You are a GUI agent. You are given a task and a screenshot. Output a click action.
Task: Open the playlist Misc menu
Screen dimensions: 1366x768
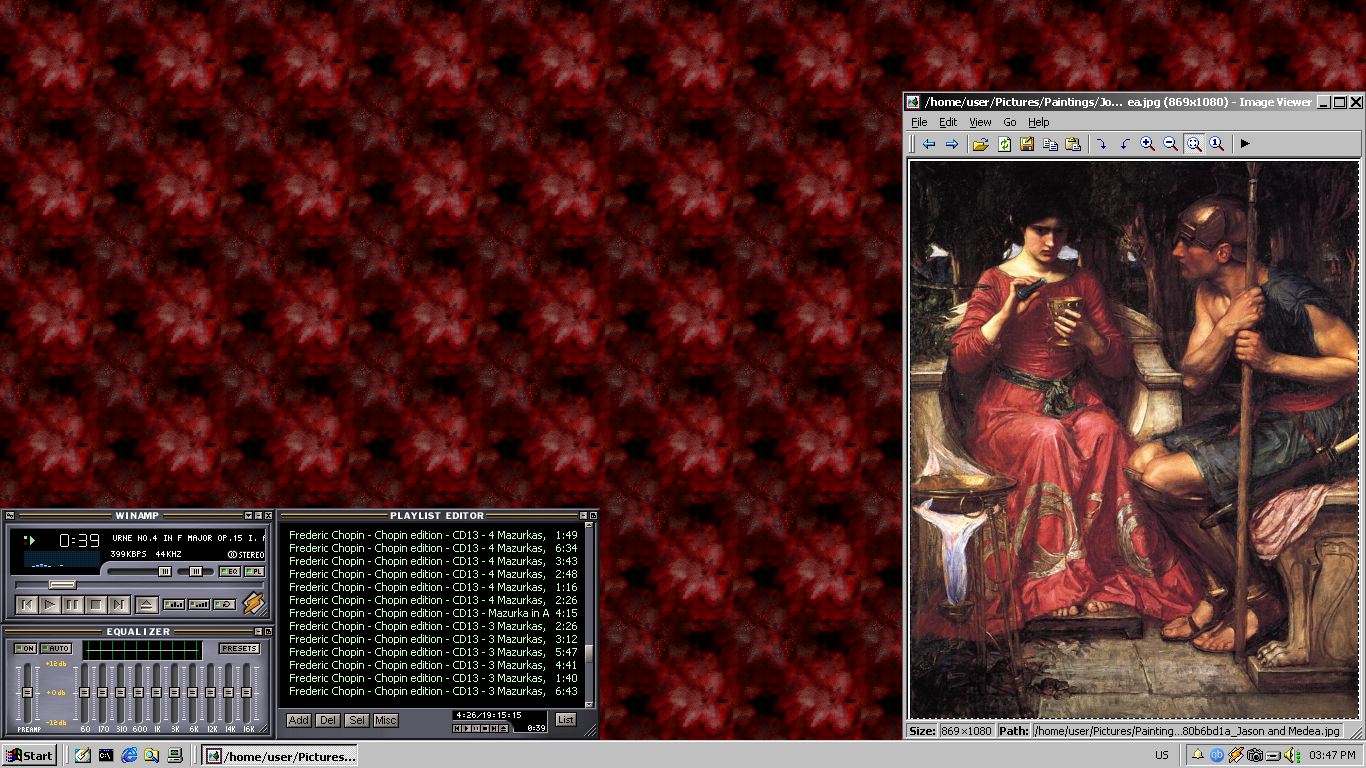coord(386,720)
